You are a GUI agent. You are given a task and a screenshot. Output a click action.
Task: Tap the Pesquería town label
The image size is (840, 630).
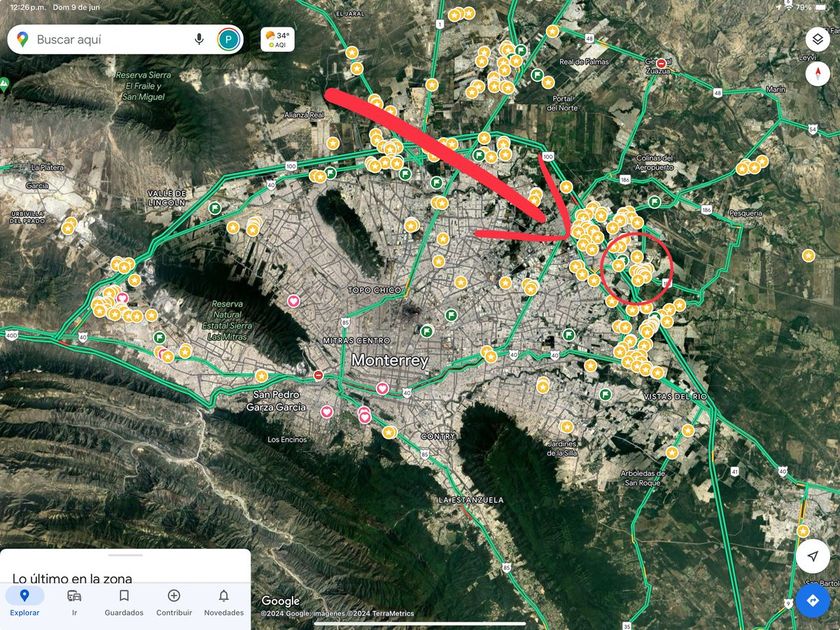pyautogui.click(x=746, y=213)
